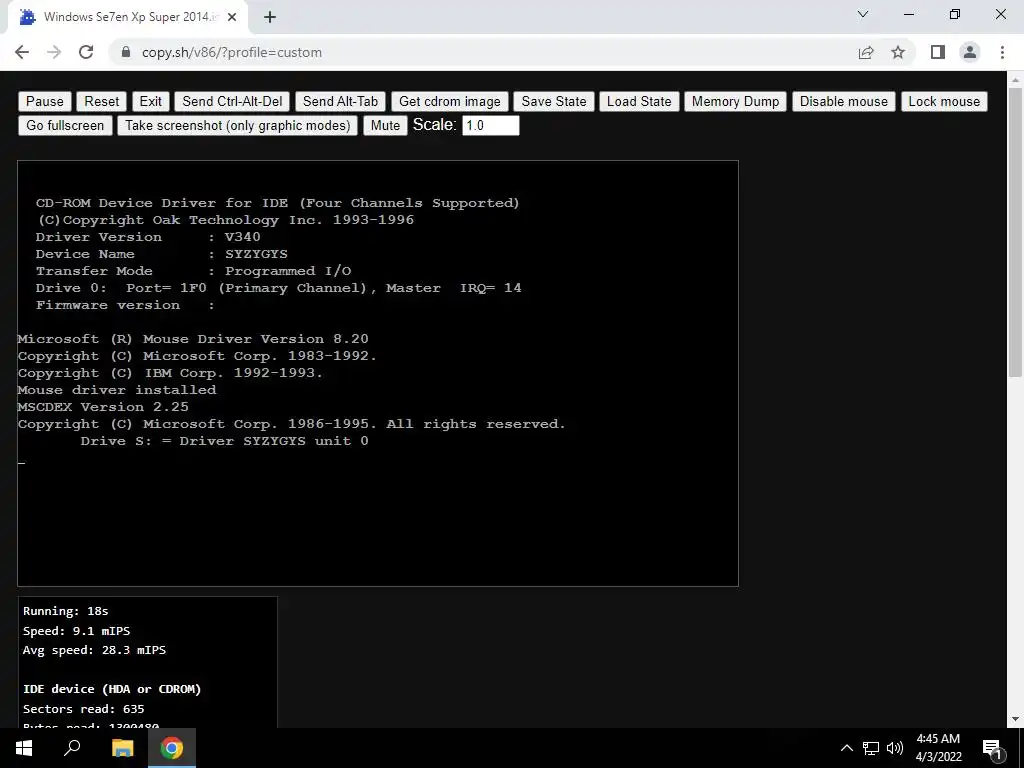Click the 'Sectors read: 635' text
Image resolution: width=1024 pixels, height=768 pixels.
84,709
